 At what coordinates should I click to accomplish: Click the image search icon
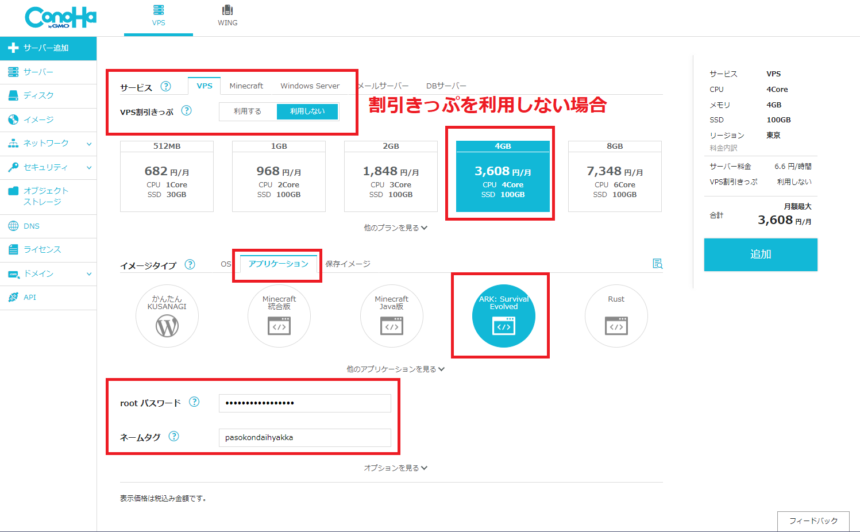click(657, 264)
